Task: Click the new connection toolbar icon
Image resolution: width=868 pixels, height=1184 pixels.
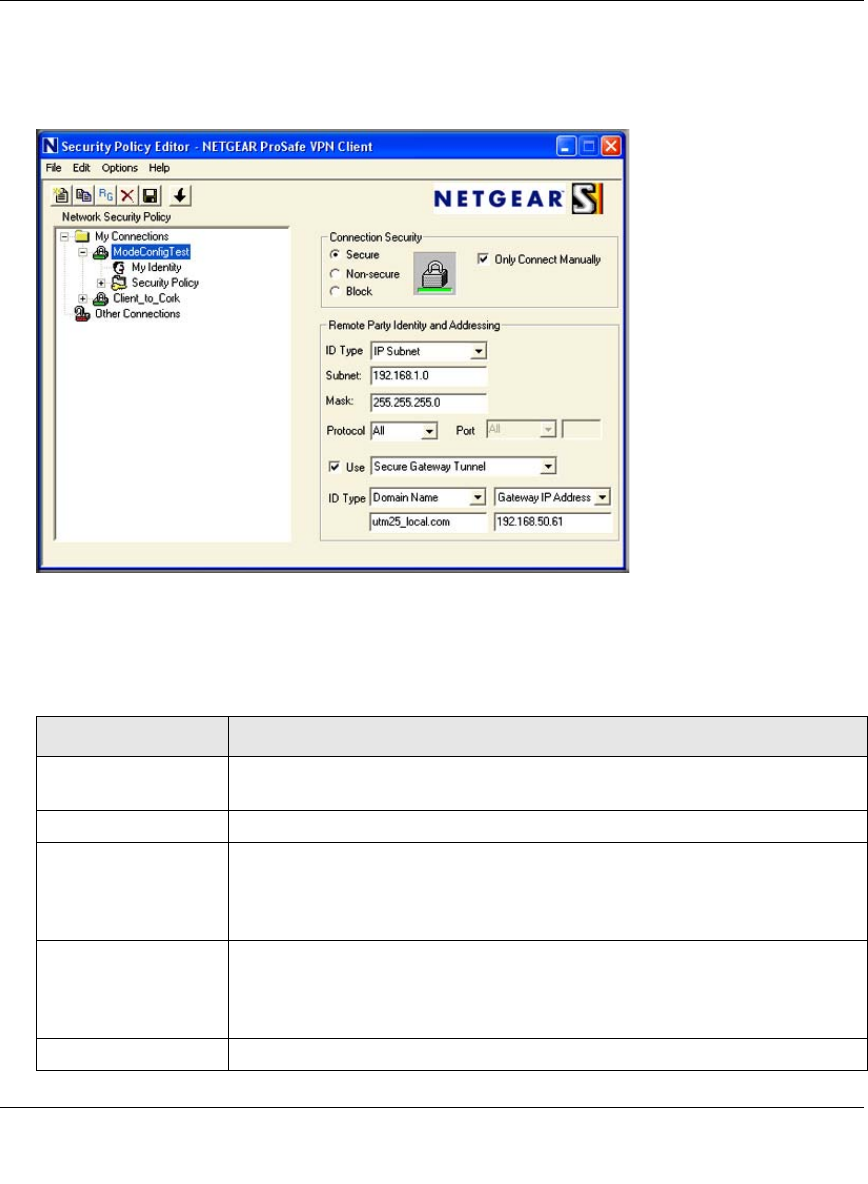Action: click(61, 196)
